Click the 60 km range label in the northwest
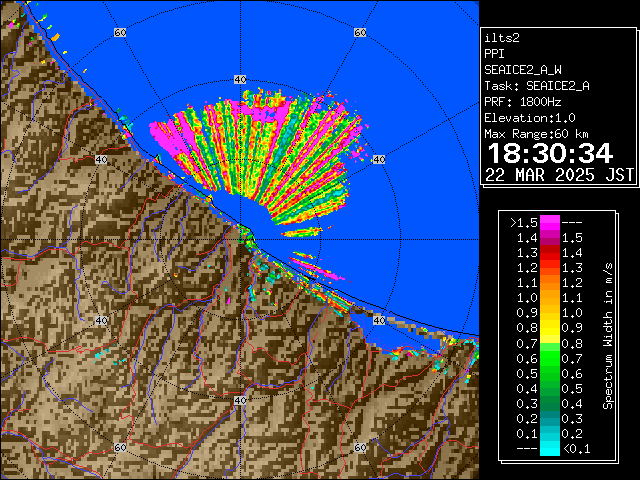The height and width of the screenshot is (480, 640). pos(120,32)
